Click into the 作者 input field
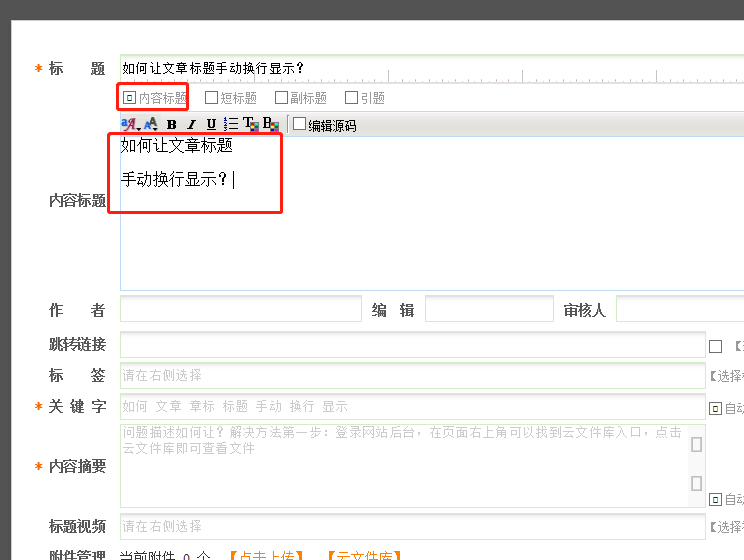Screen dimensions: 744x560 pos(240,309)
